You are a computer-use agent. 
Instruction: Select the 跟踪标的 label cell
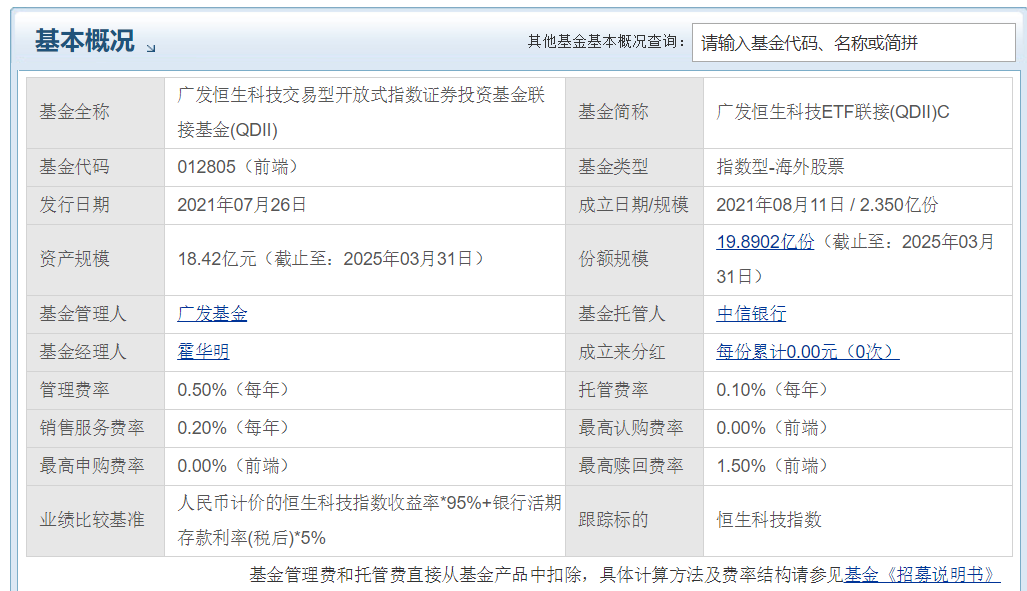pyautogui.click(x=634, y=521)
